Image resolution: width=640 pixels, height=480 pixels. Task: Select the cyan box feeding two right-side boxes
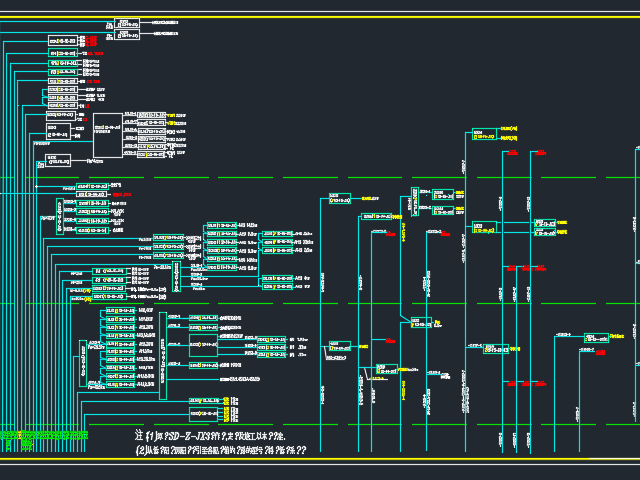click(484, 227)
